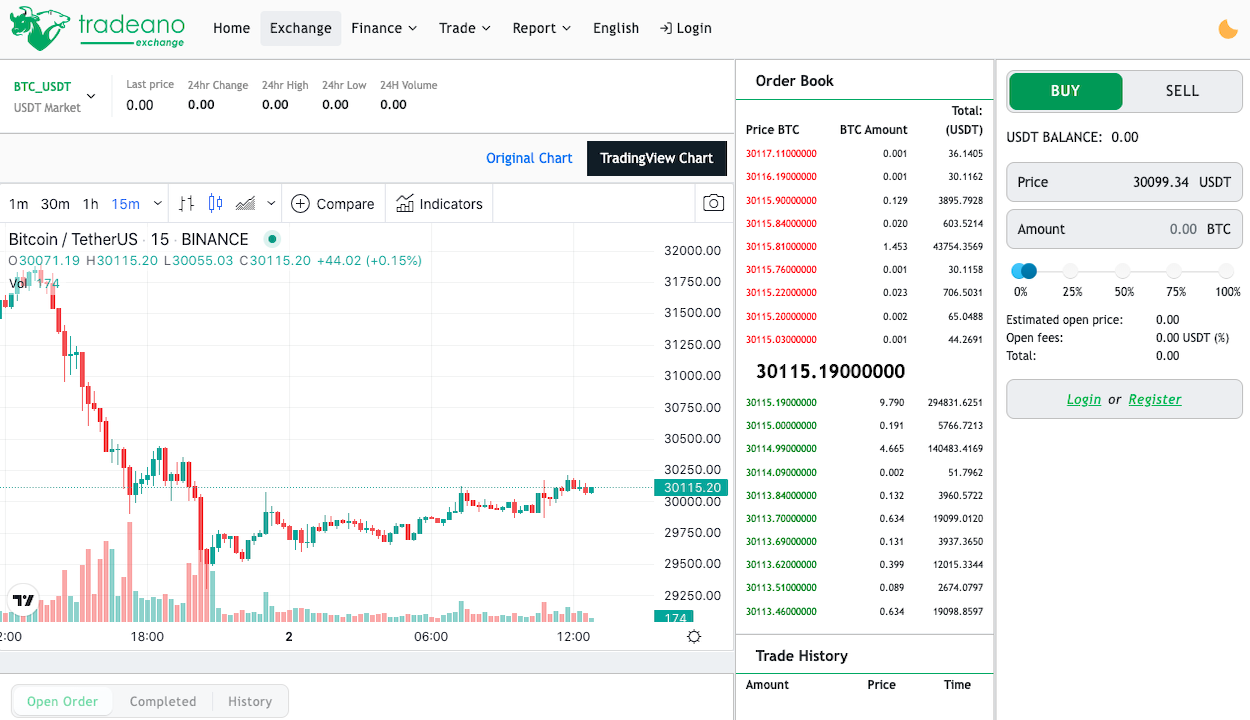Viewport: 1250px width, 720px height.
Task: Open the Exchange menu item
Action: 300,28
